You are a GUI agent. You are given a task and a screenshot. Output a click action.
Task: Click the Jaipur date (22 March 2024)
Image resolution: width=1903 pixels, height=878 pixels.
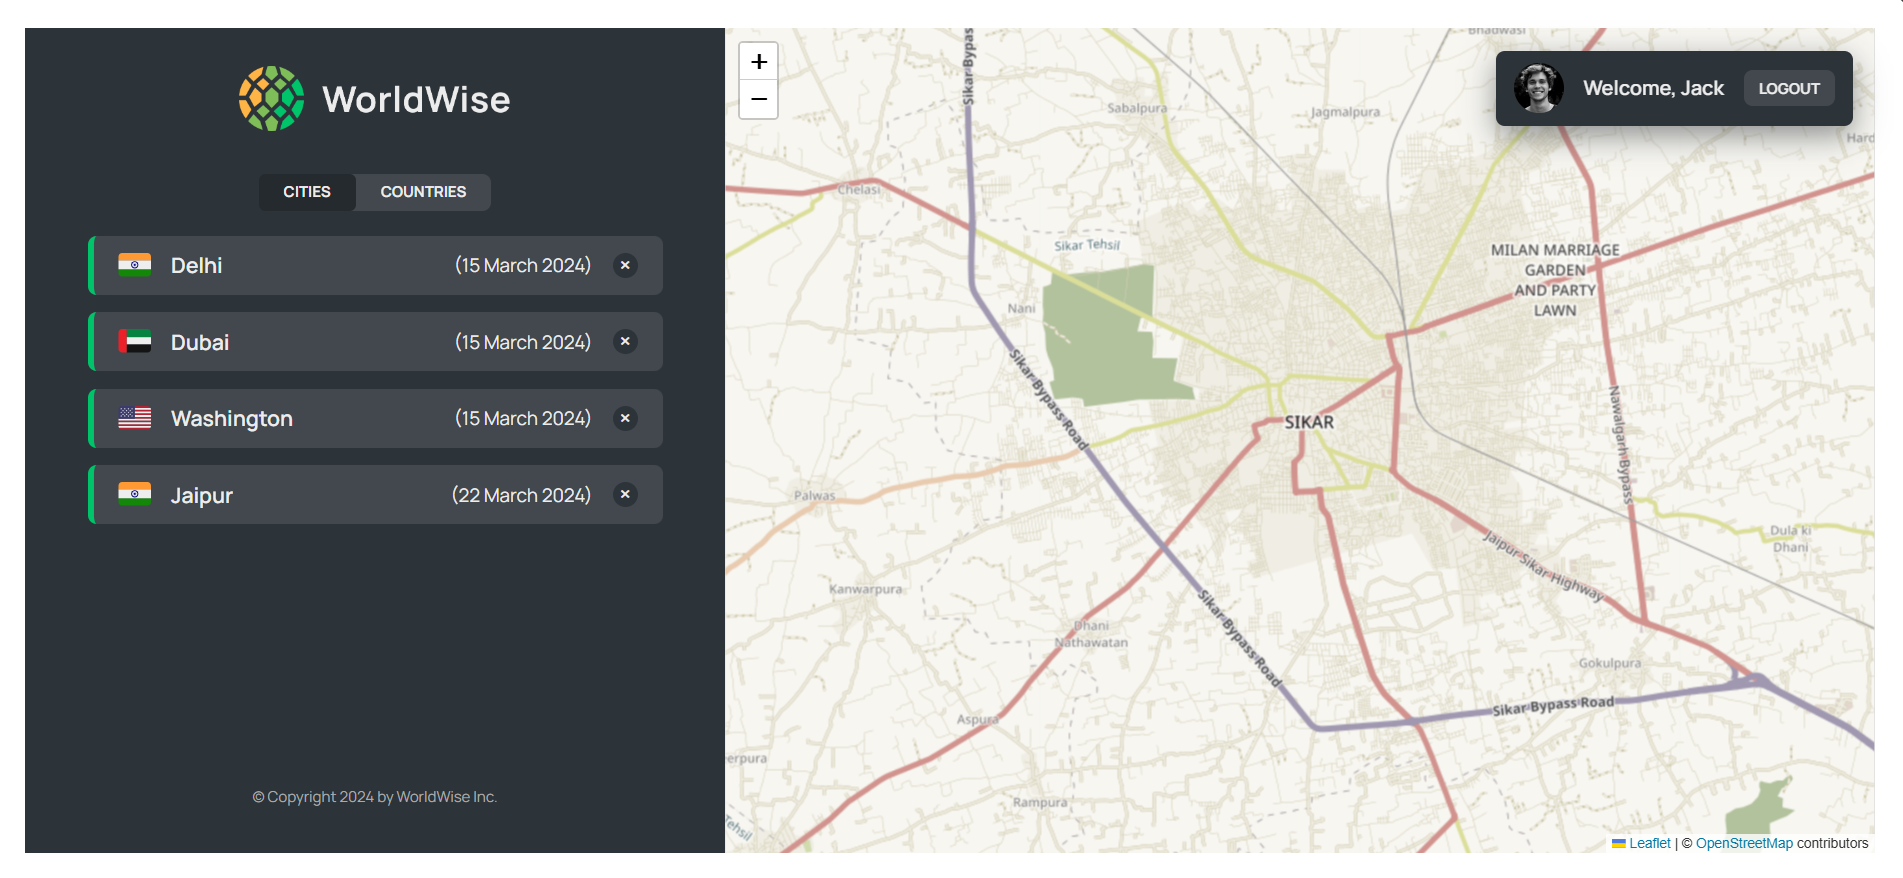pyautogui.click(x=521, y=495)
